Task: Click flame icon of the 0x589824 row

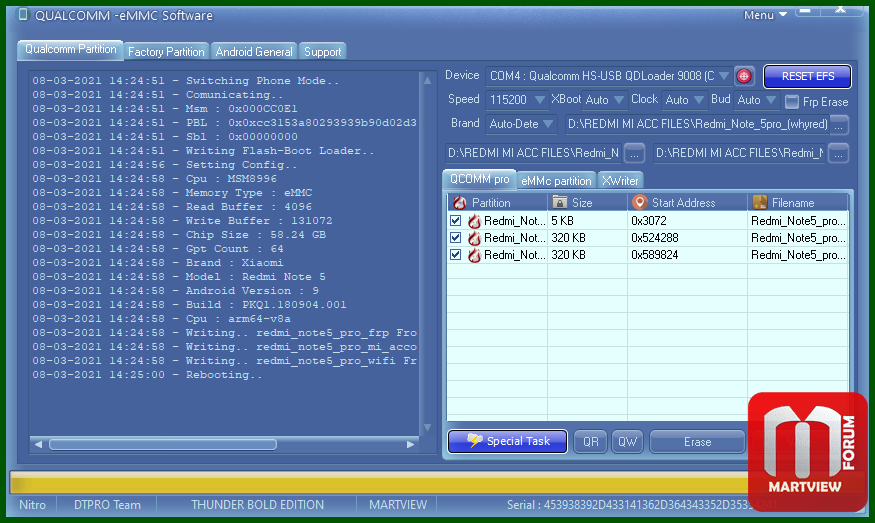Action: click(x=474, y=255)
